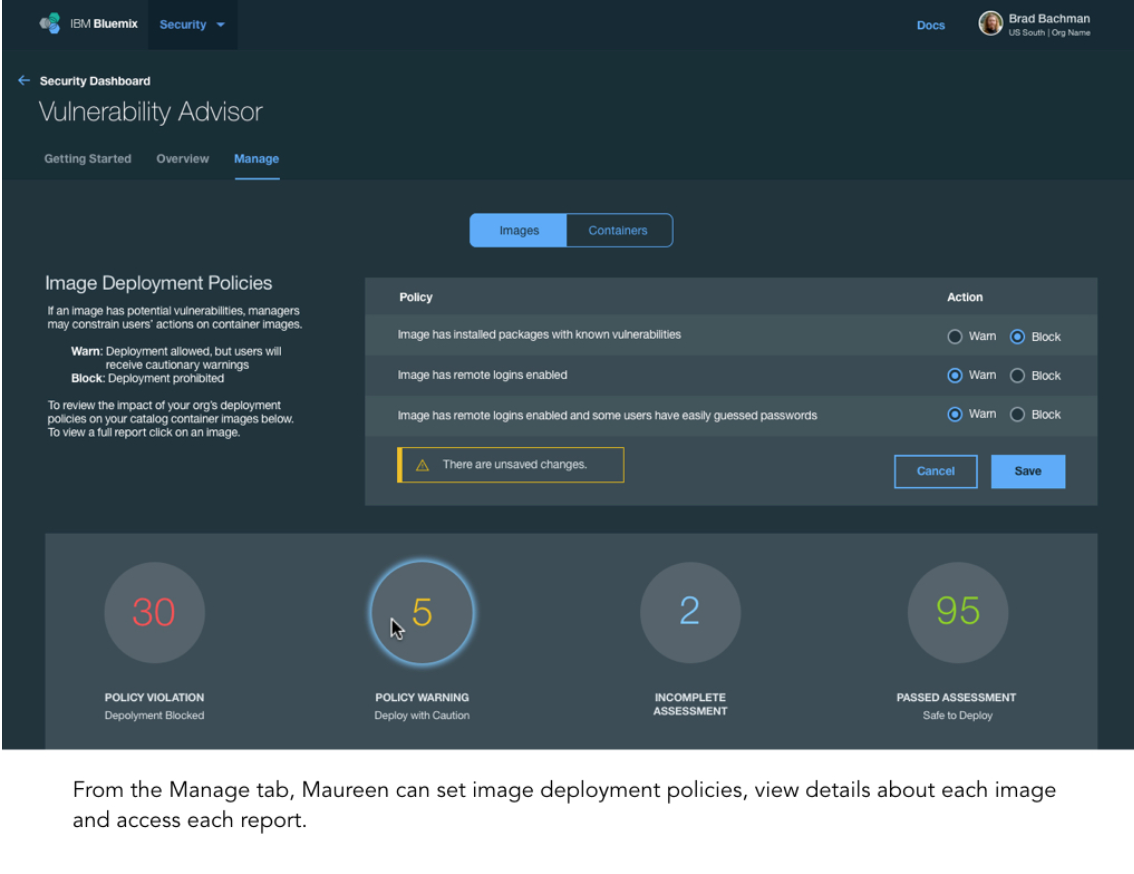This screenshot has width=1134, height=874.
Task: Expand the Security dropdown arrow
Action: pyautogui.click(x=221, y=25)
